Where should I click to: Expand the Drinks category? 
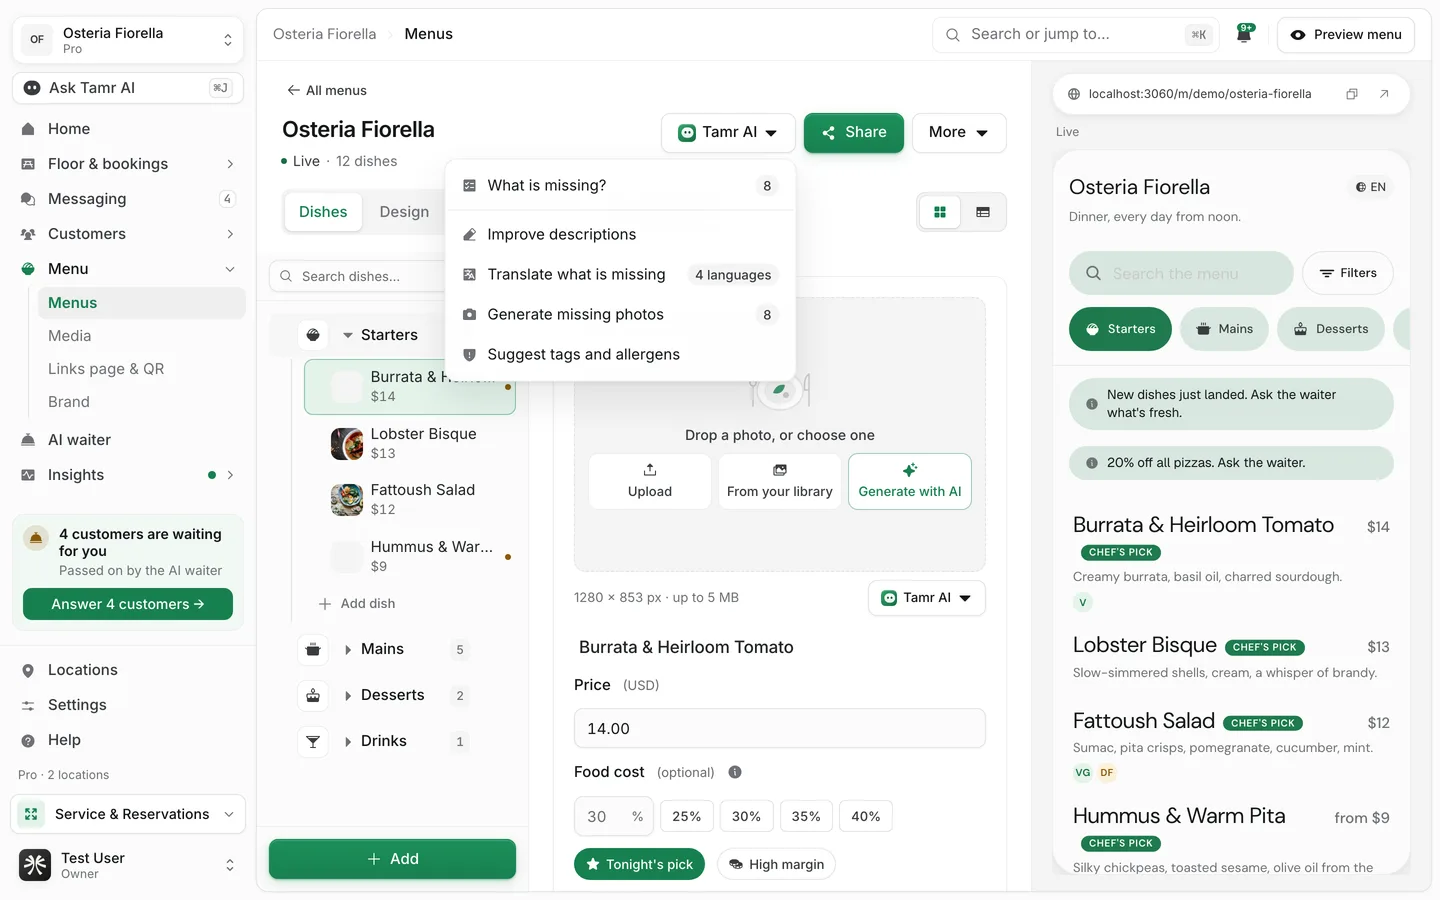coord(348,742)
